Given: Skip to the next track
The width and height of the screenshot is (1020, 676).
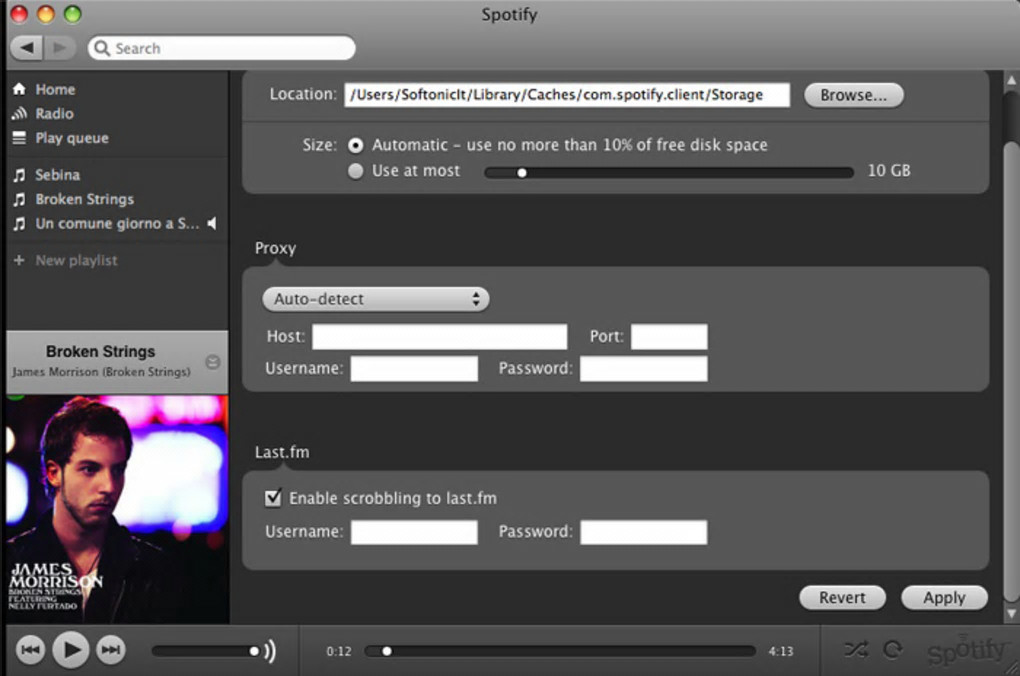Looking at the screenshot, I should tap(111, 649).
